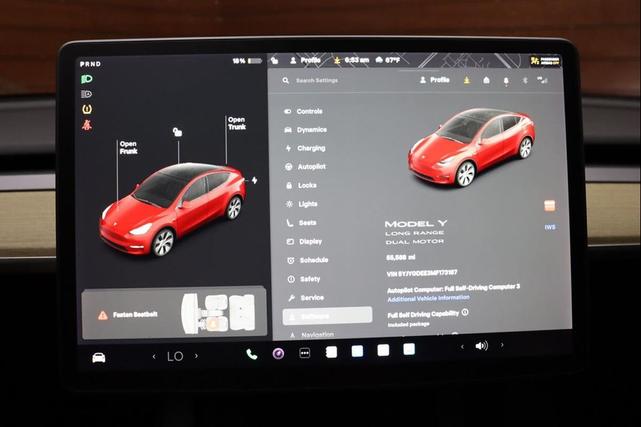Open the Autopilot settings menu
Image resolution: width=641 pixels, height=427 pixels.
tap(305, 167)
